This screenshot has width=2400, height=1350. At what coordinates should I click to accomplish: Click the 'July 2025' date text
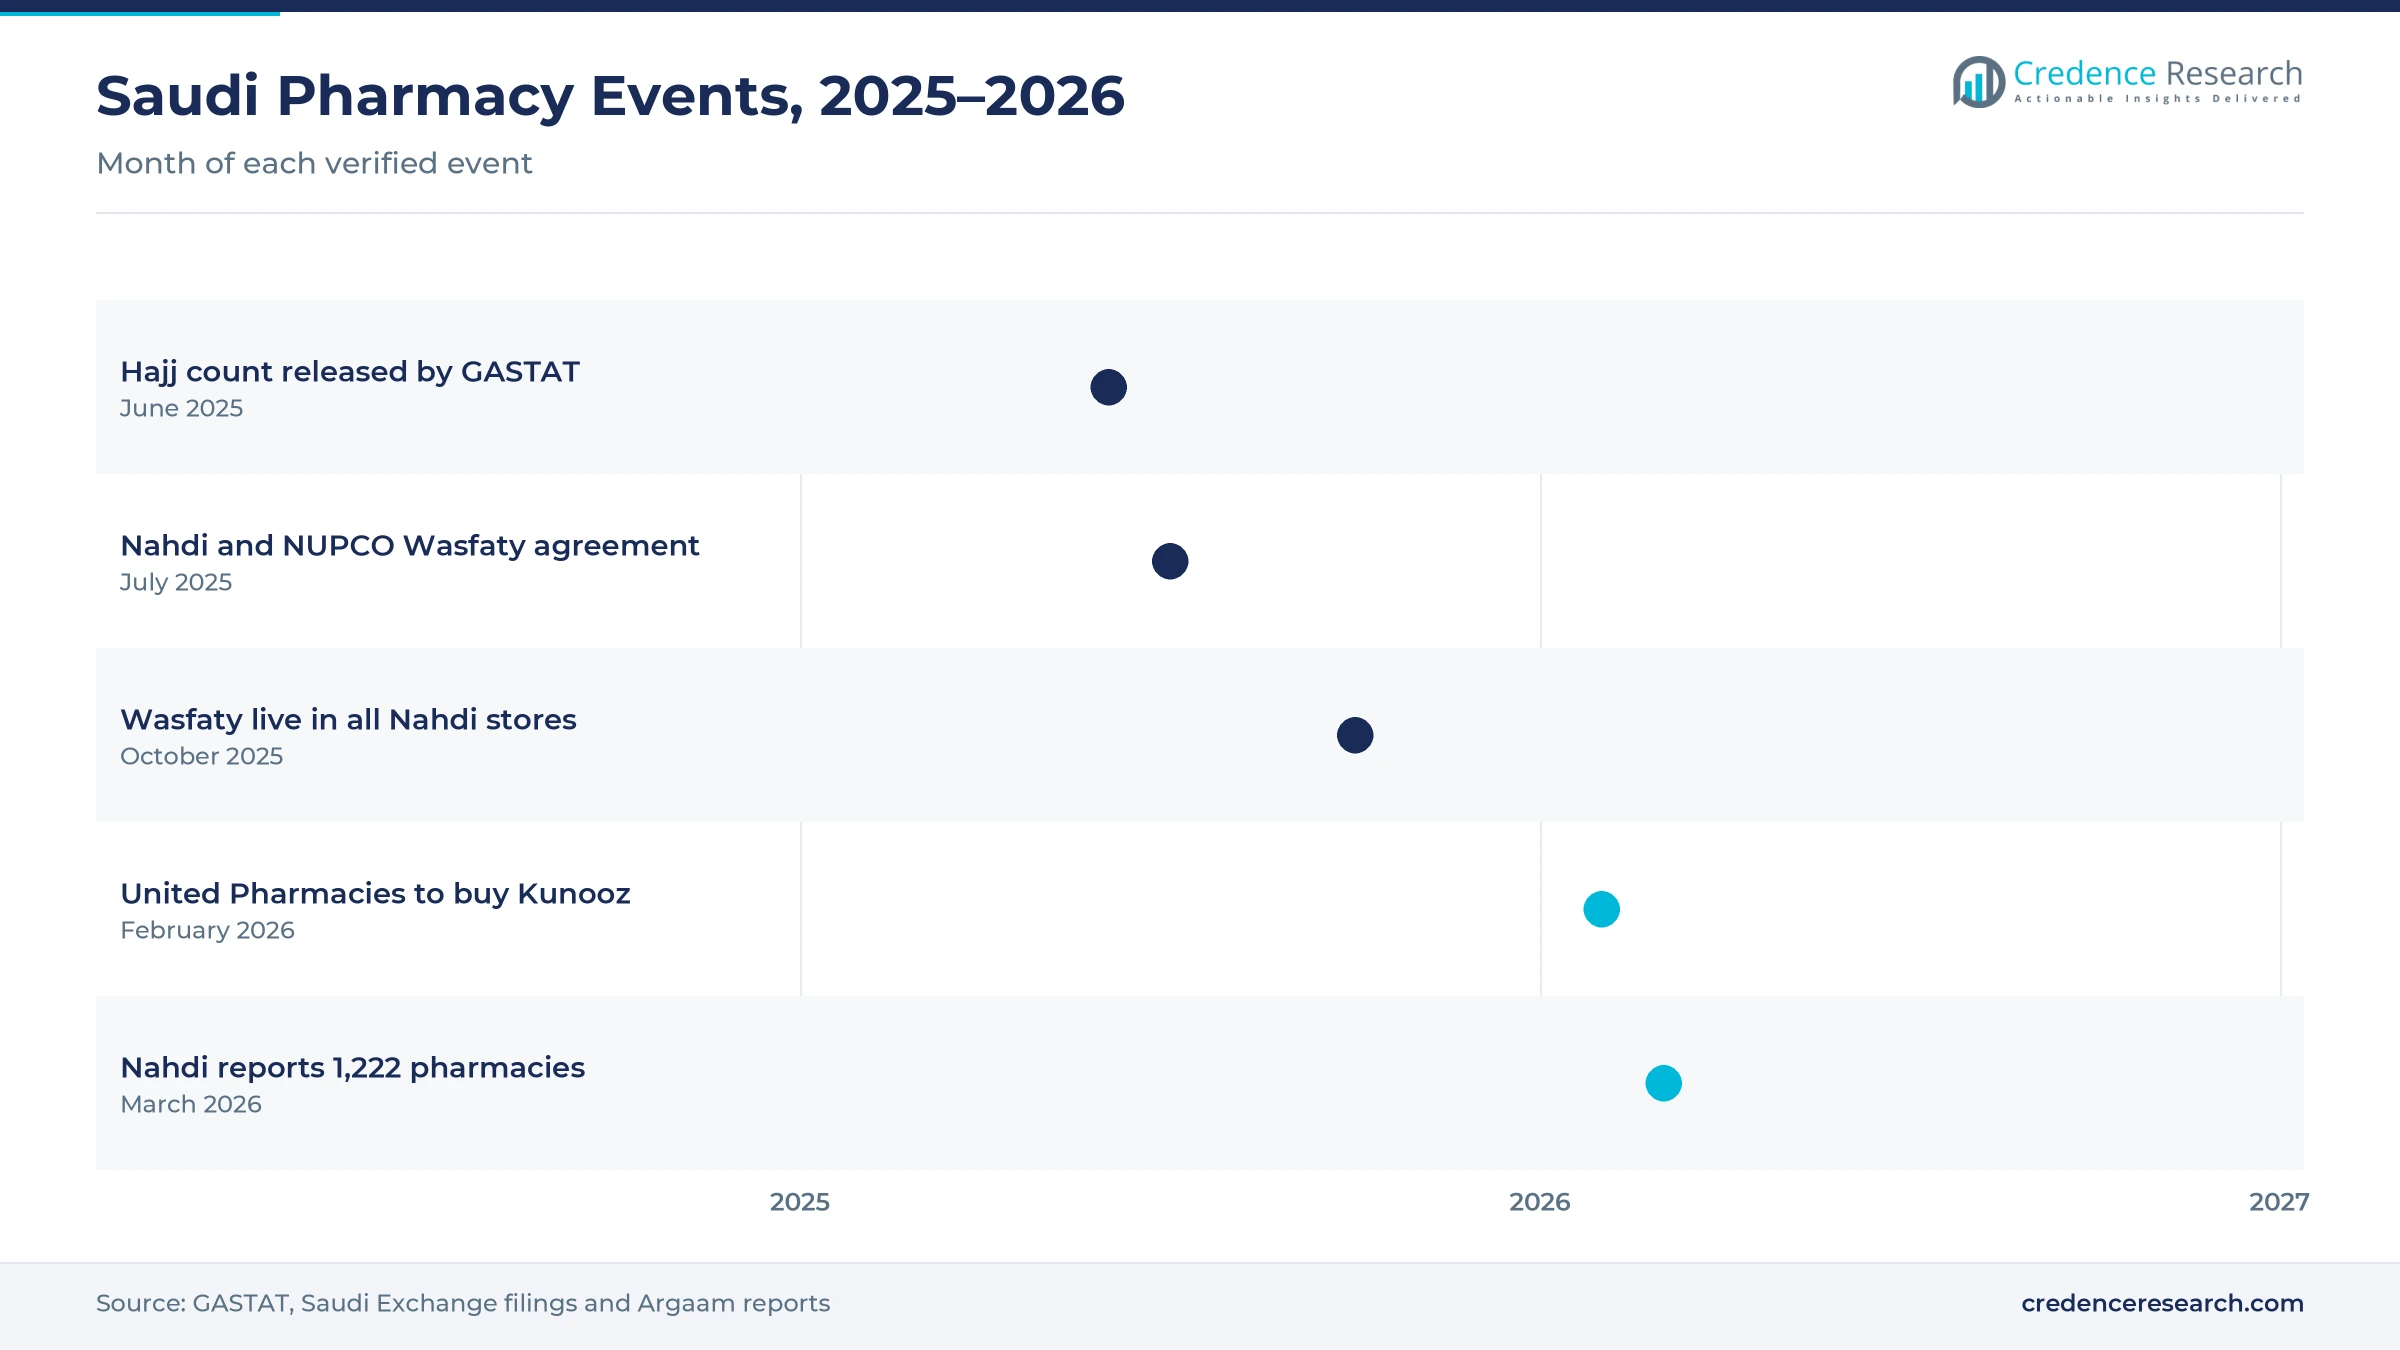tap(176, 582)
